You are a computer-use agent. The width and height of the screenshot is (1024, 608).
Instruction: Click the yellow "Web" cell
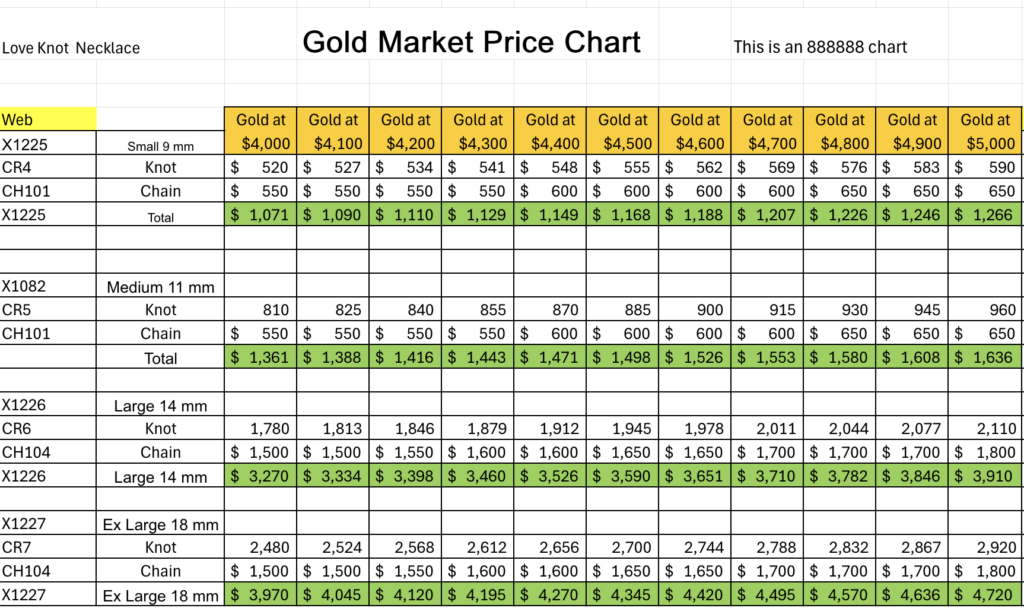(x=48, y=120)
